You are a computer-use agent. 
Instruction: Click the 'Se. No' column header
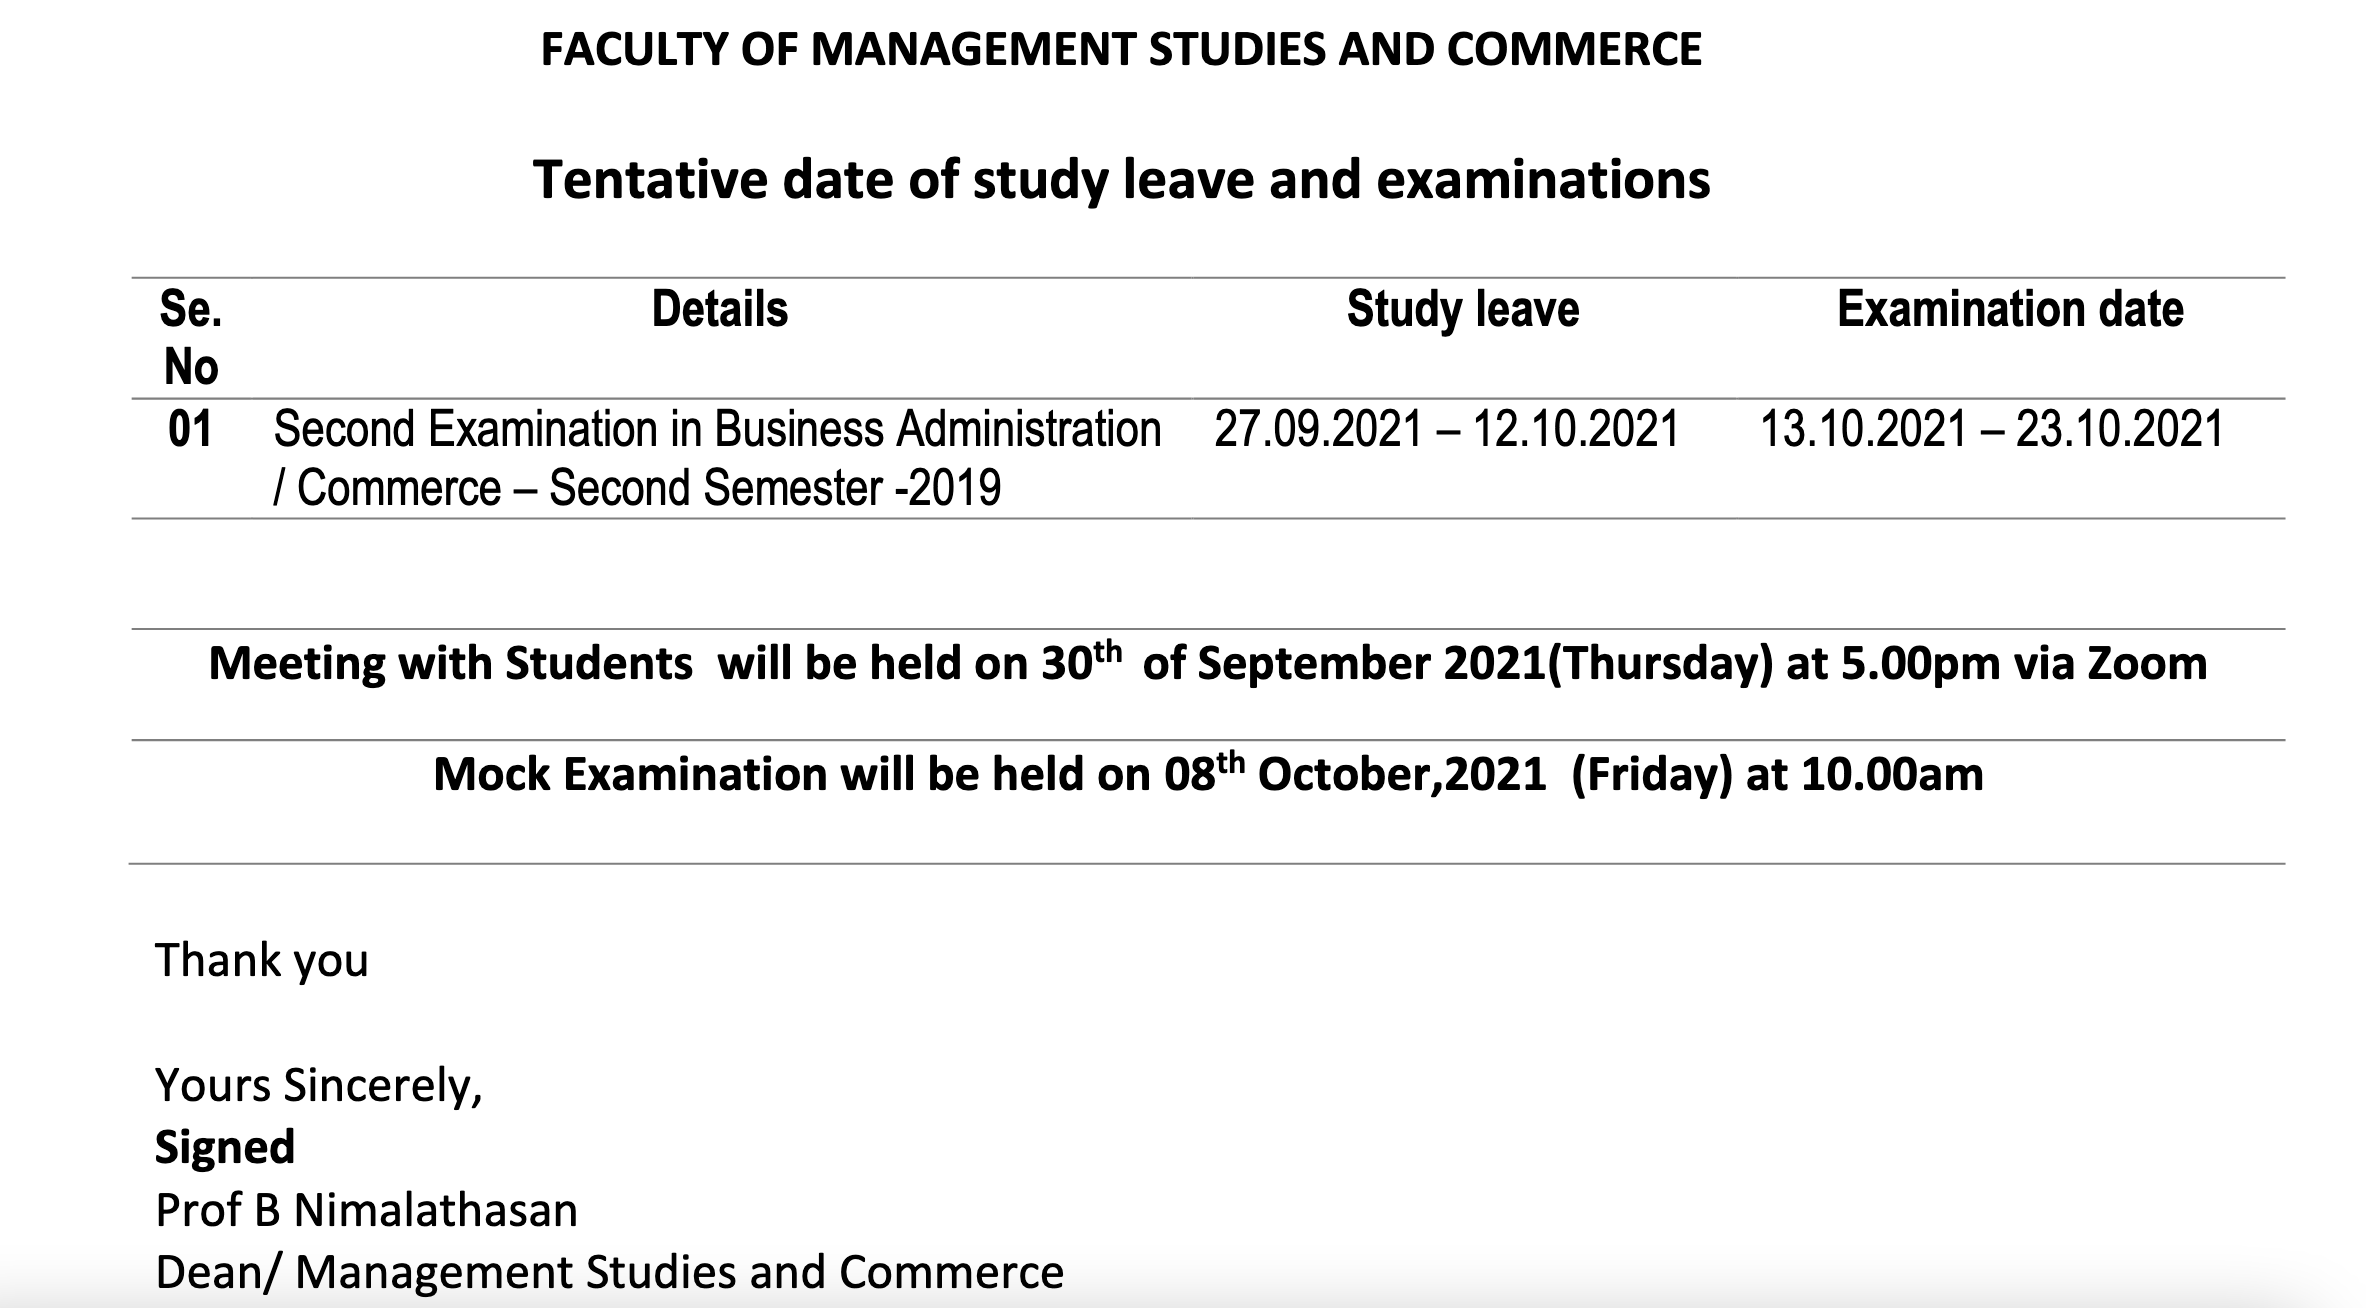click(x=190, y=338)
